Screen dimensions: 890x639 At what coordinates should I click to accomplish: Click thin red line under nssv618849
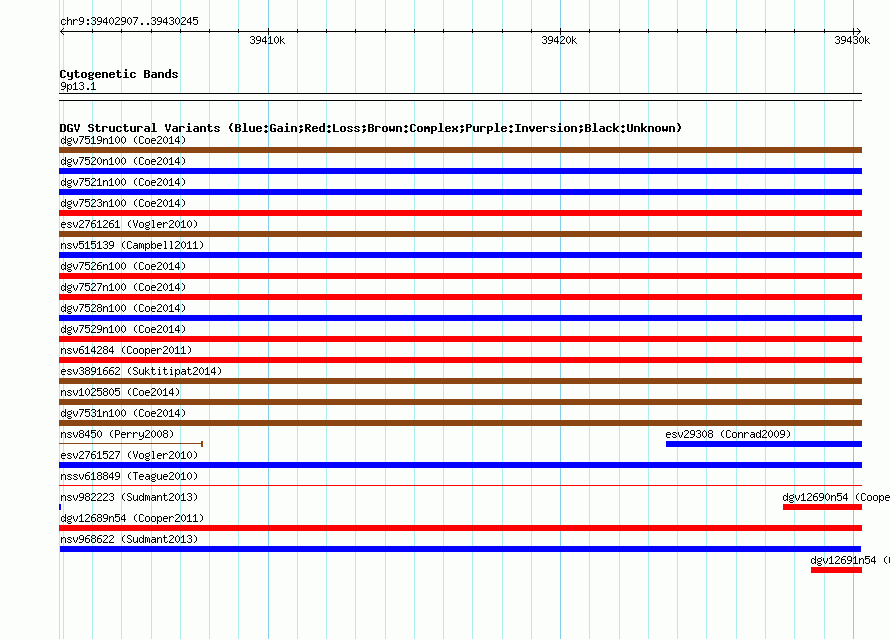(460, 486)
